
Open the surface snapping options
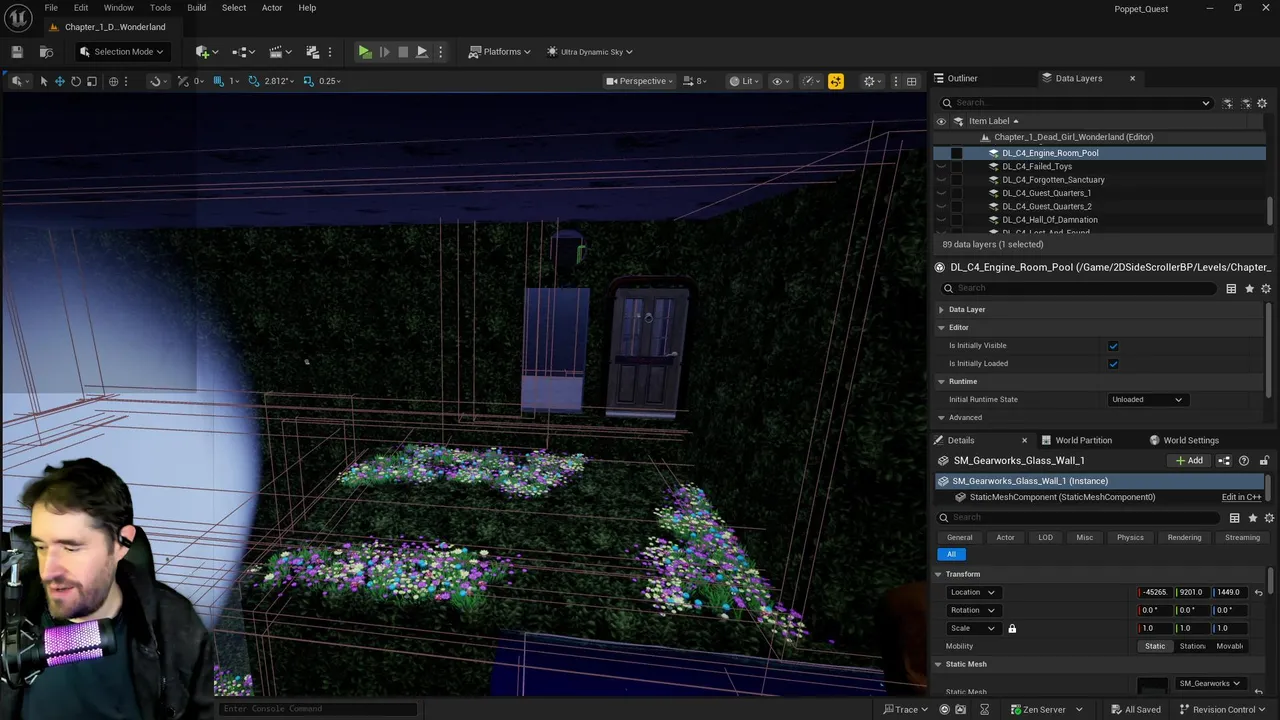point(158,81)
